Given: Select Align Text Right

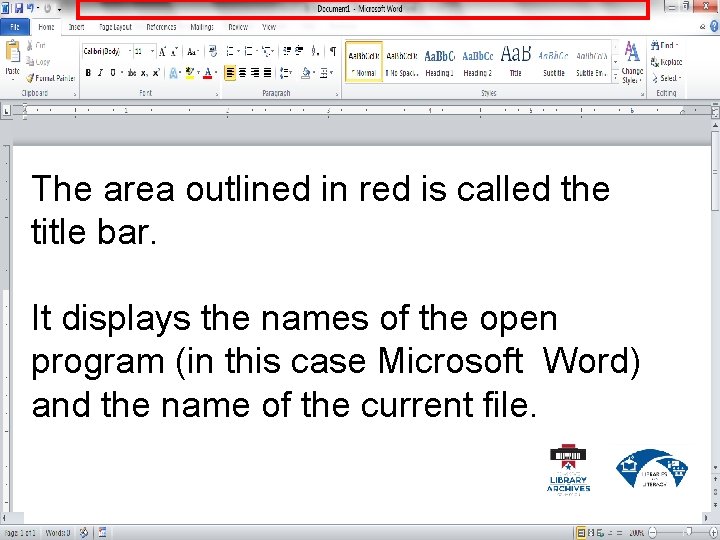Looking at the screenshot, I should click(x=255, y=73).
